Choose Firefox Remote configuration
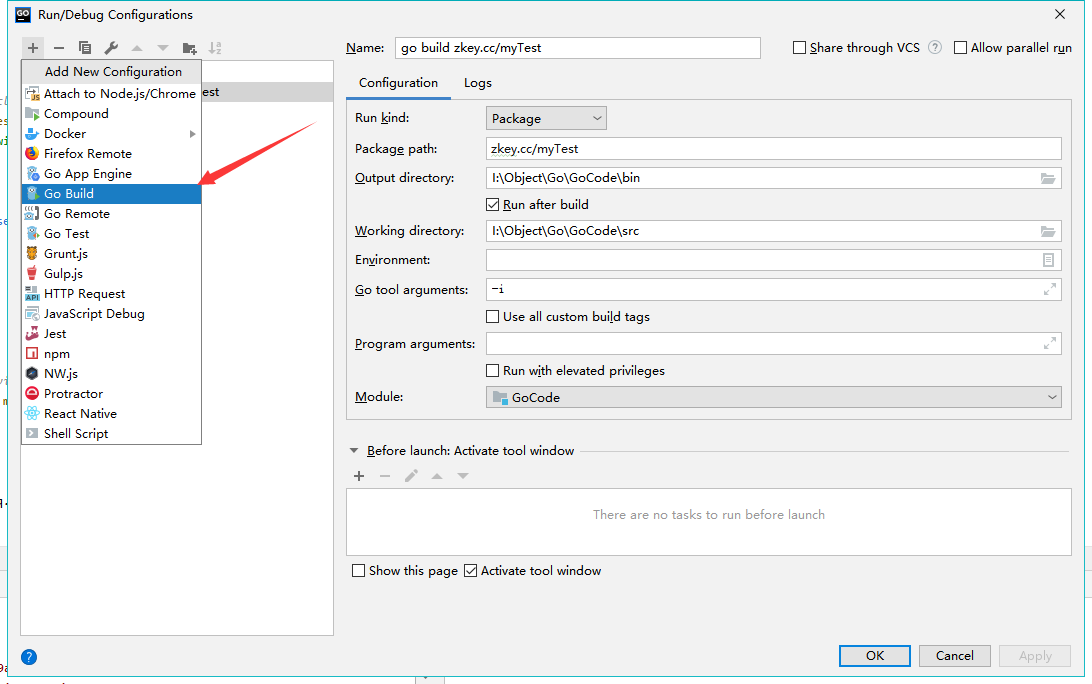 [111, 154]
